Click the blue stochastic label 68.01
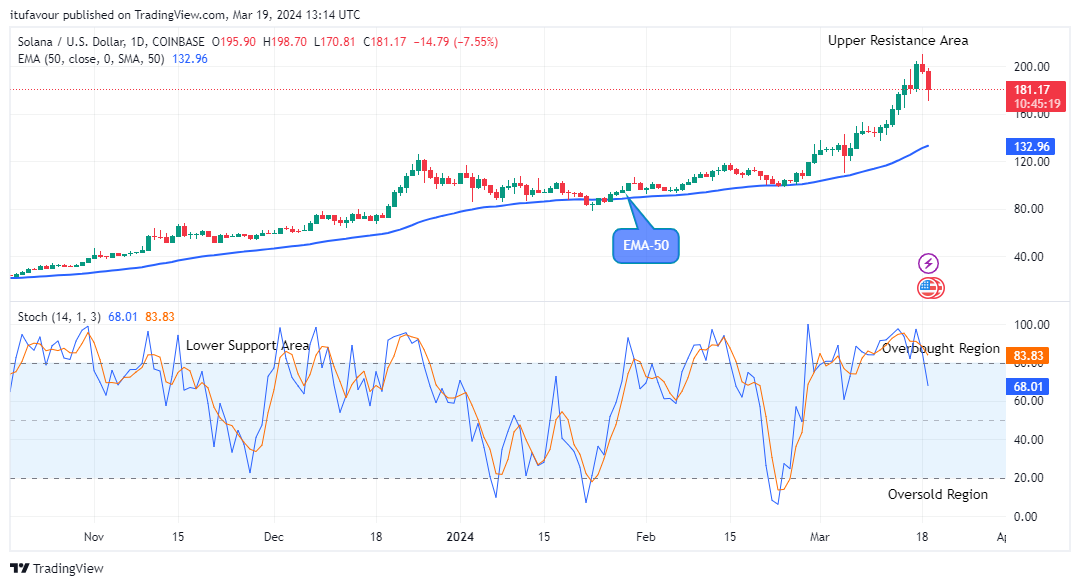 point(1027,387)
